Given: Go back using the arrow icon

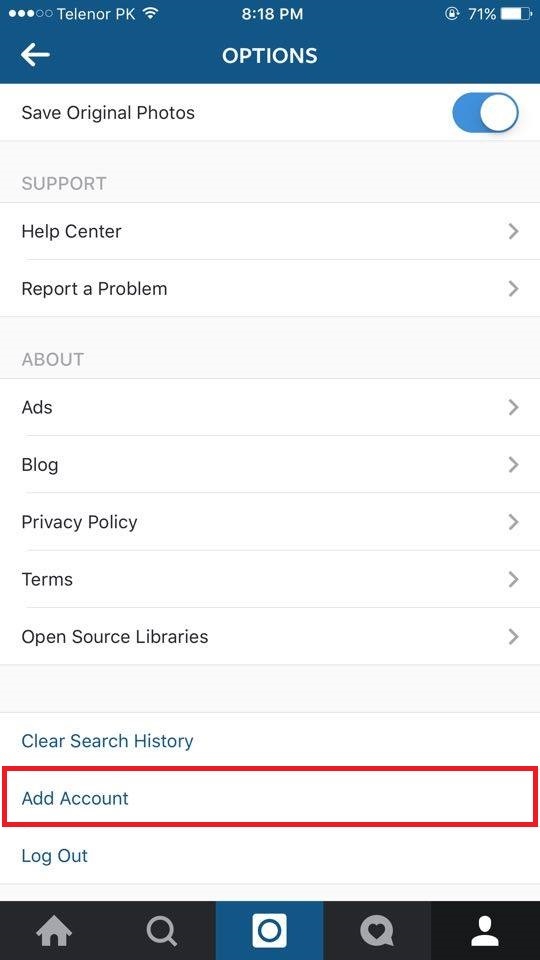Looking at the screenshot, I should [35, 55].
